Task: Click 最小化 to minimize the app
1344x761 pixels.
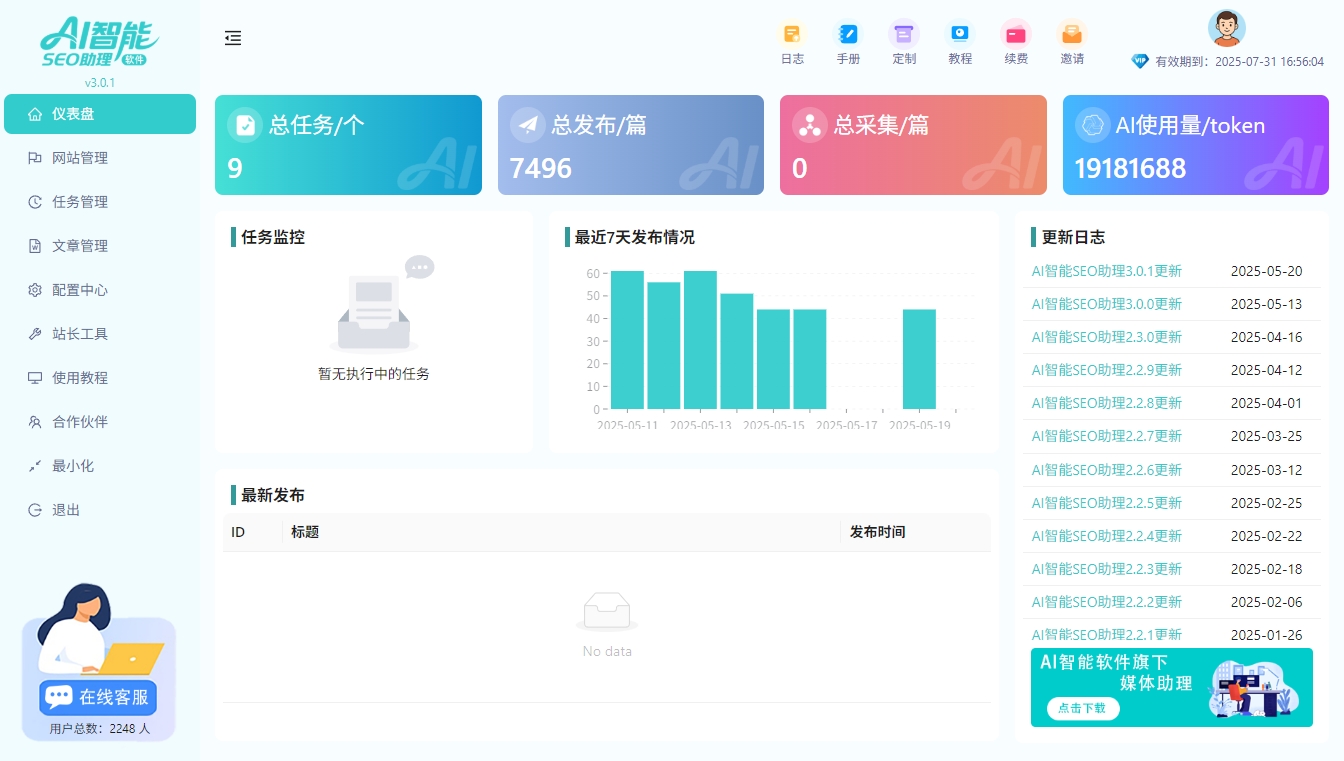Action: point(72,466)
